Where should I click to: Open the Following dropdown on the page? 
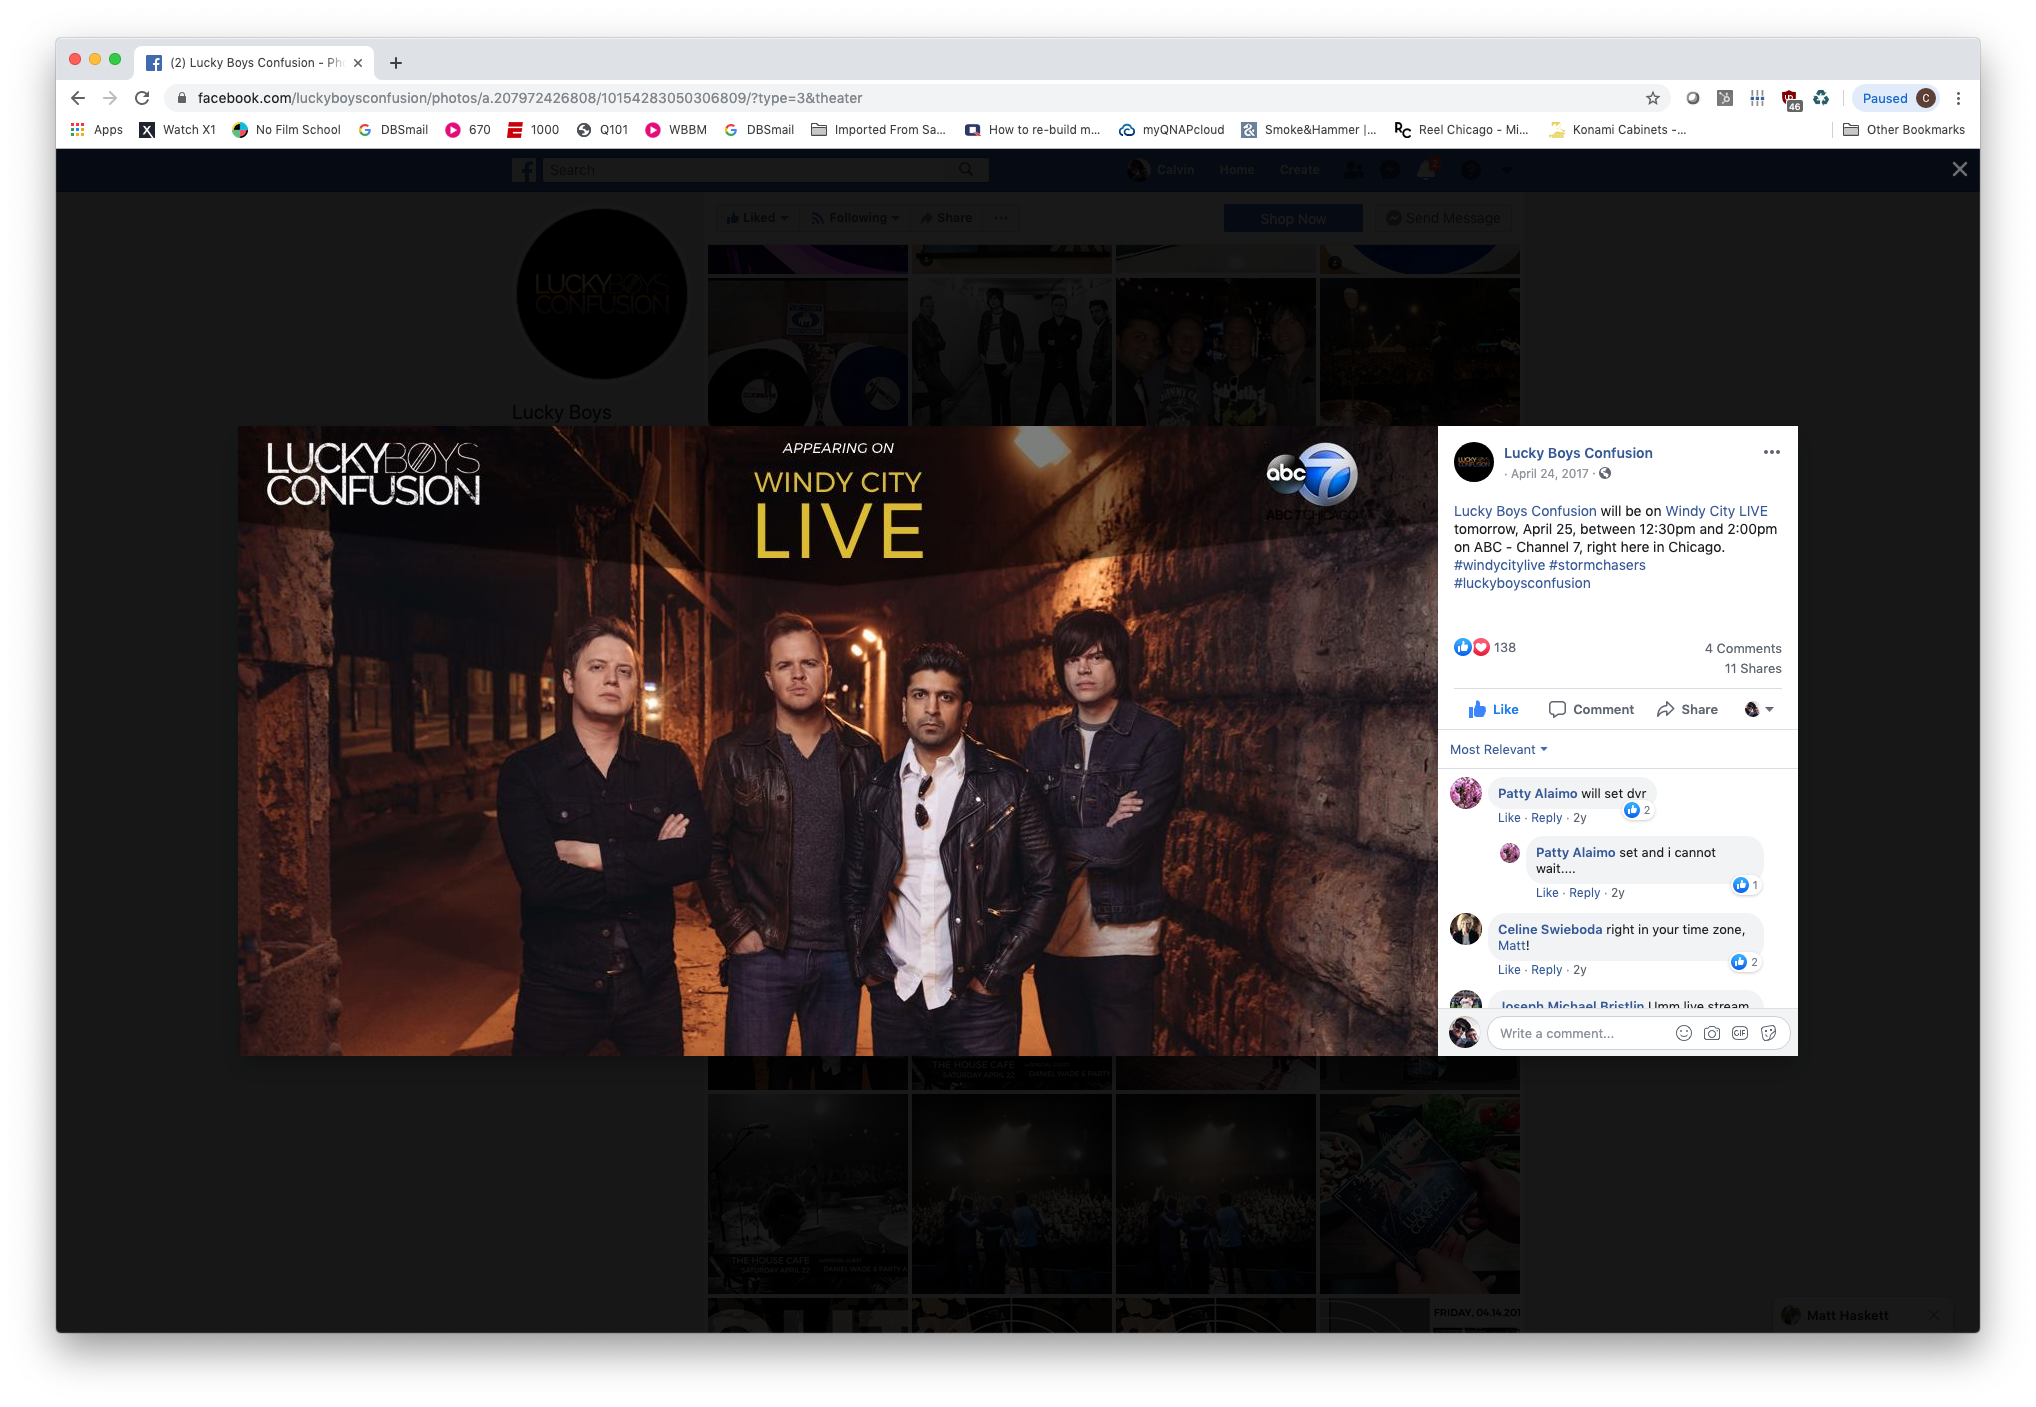coord(855,218)
